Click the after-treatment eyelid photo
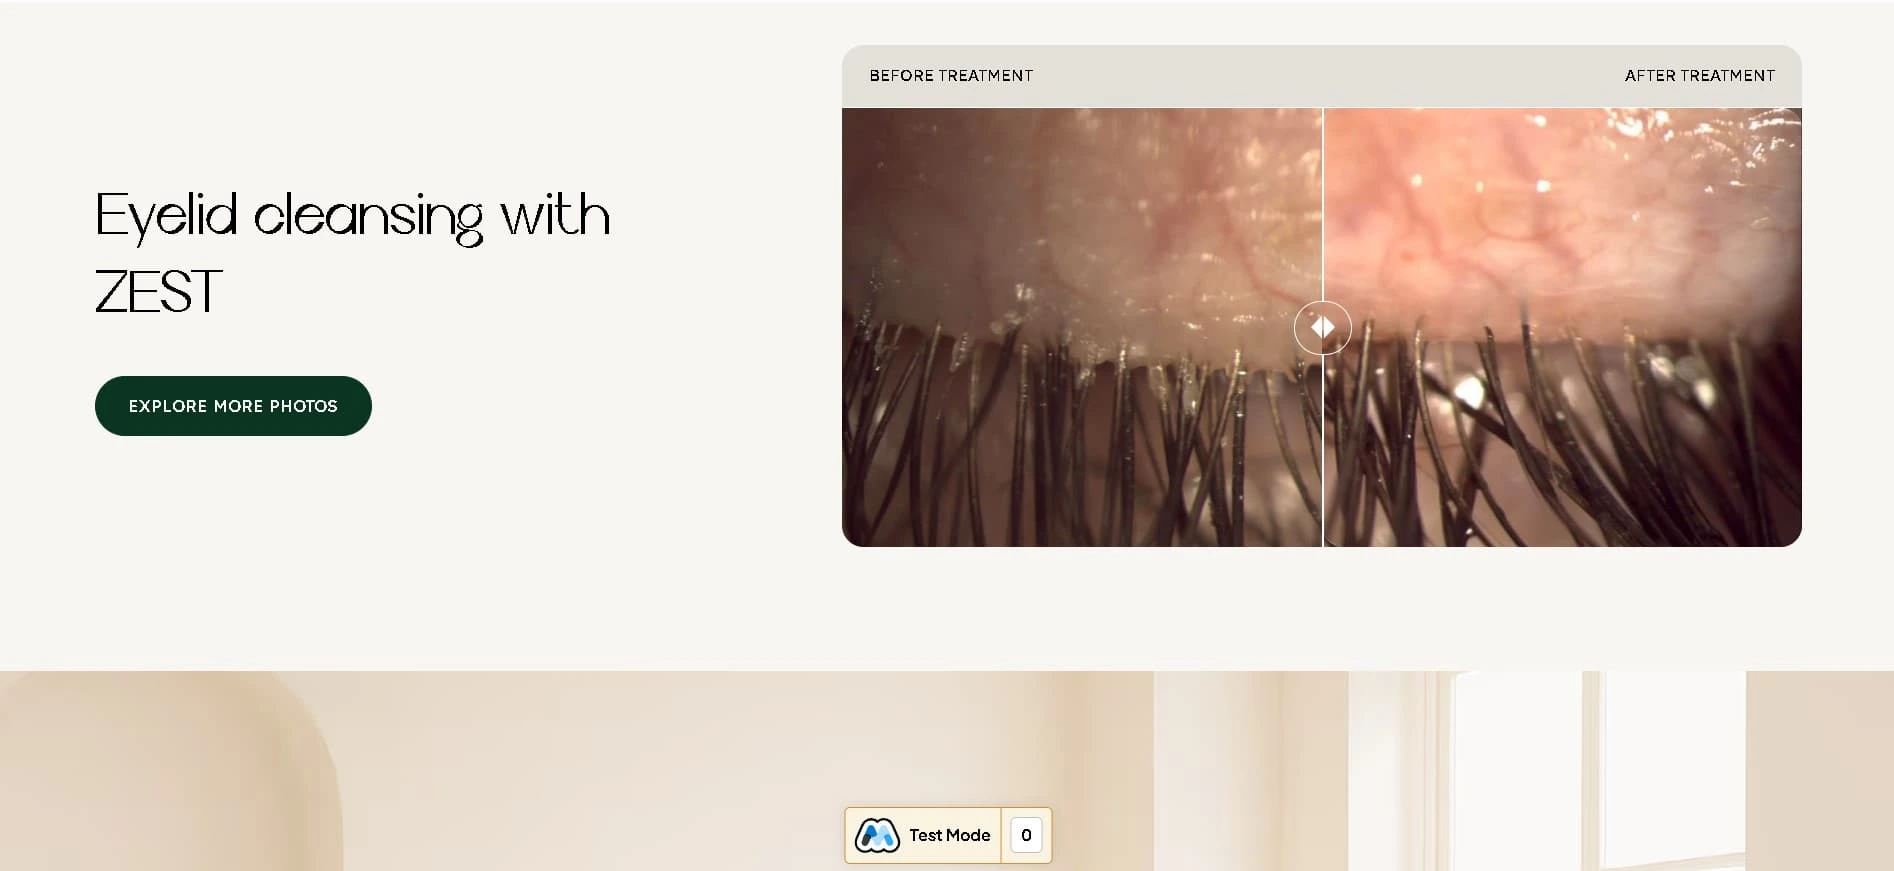Image resolution: width=1894 pixels, height=871 pixels. tap(1563, 327)
